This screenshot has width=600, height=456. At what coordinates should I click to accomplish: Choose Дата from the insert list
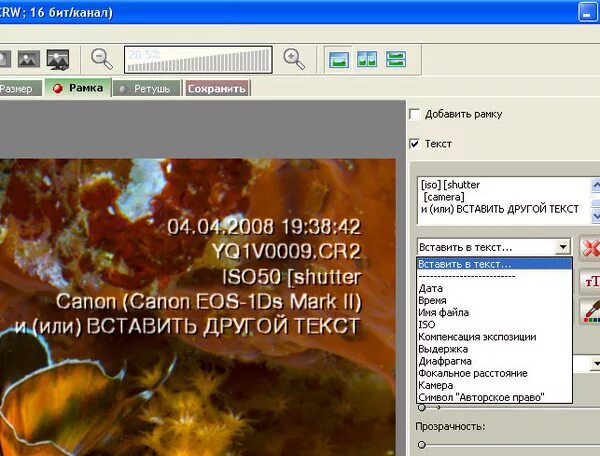coord(494,288)
